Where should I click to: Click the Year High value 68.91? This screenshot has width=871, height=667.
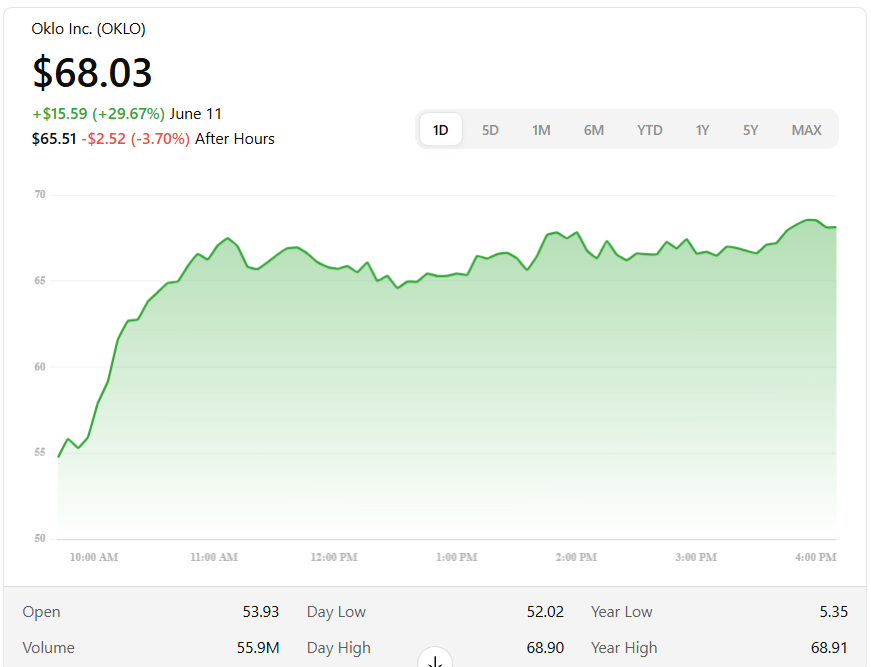click(829, 648)
